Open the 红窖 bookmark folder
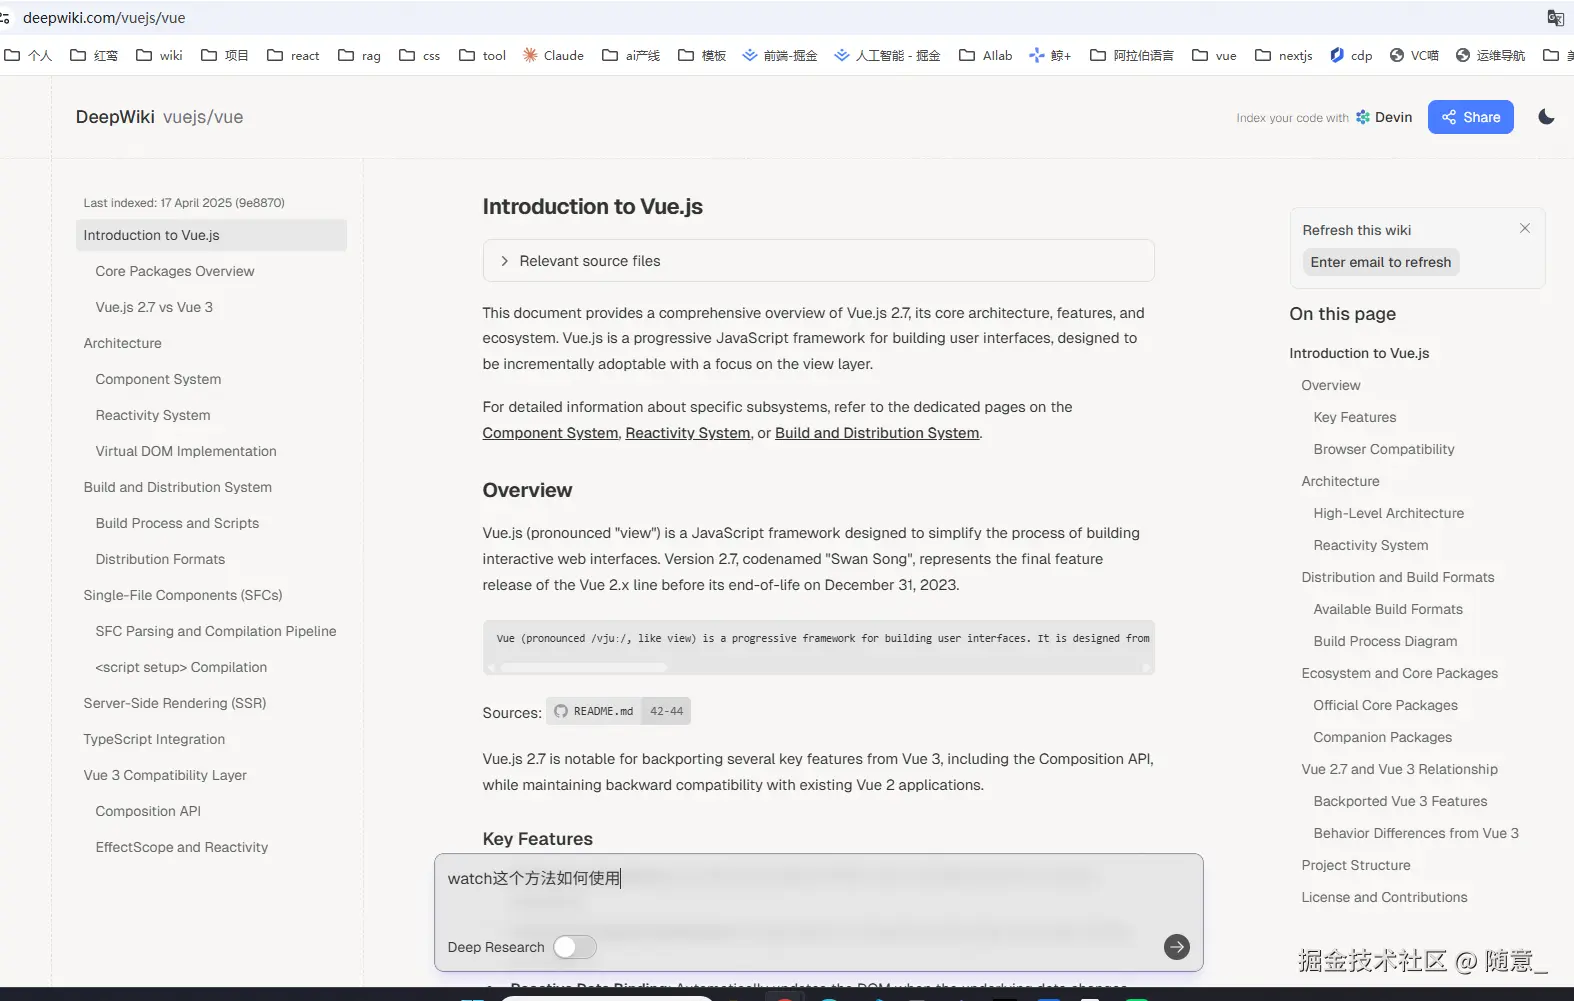The image size is (1574, 1001). 94,56
